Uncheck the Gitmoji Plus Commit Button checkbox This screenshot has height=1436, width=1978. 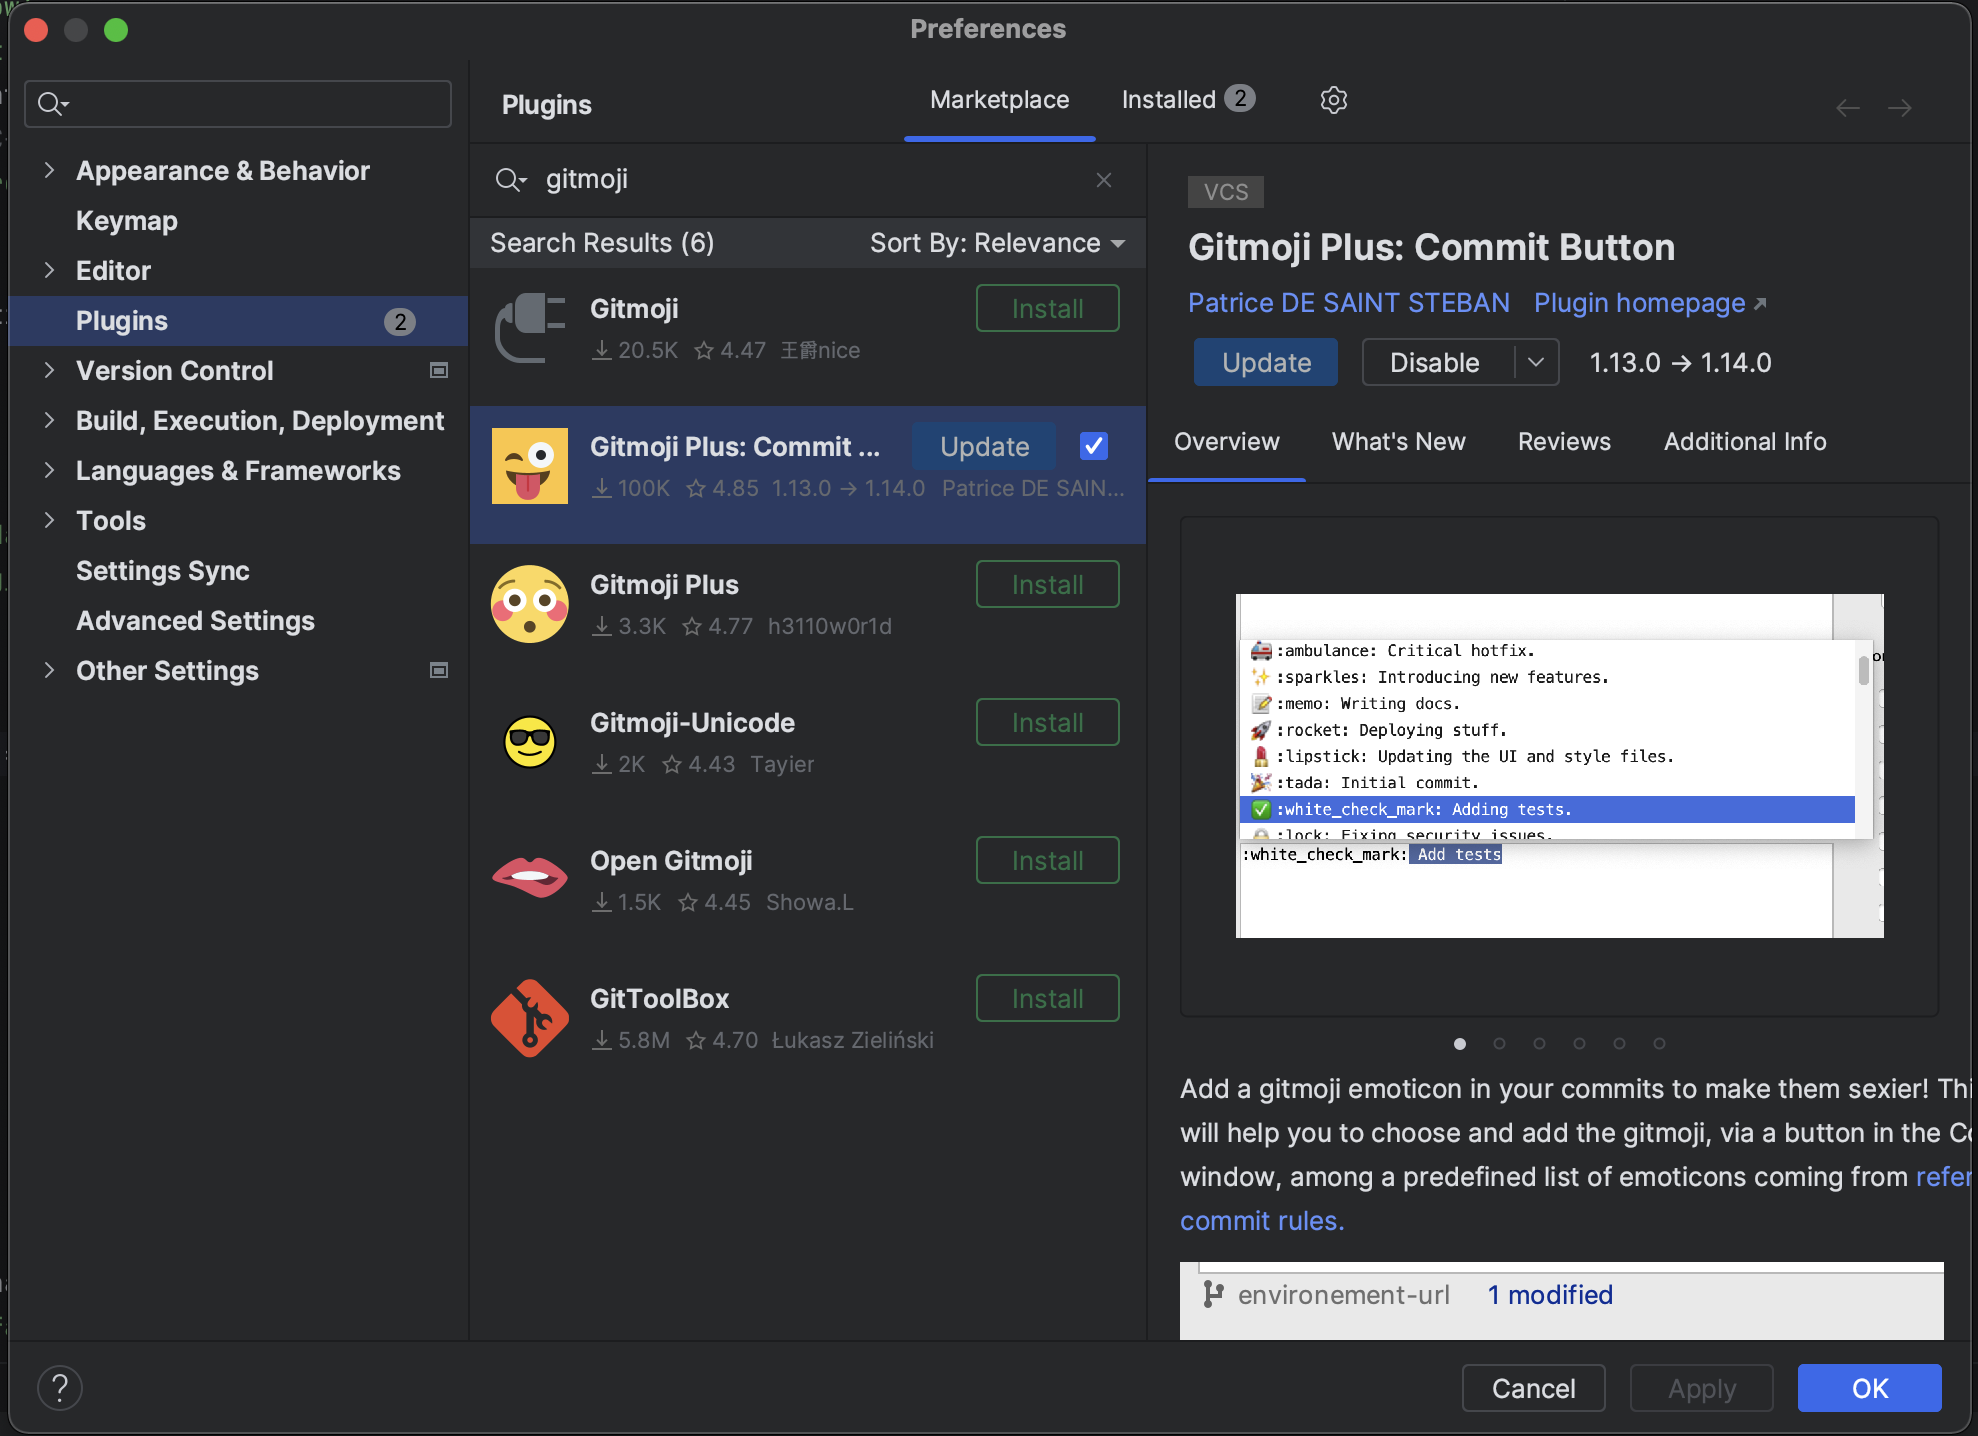coord(1094,446)
